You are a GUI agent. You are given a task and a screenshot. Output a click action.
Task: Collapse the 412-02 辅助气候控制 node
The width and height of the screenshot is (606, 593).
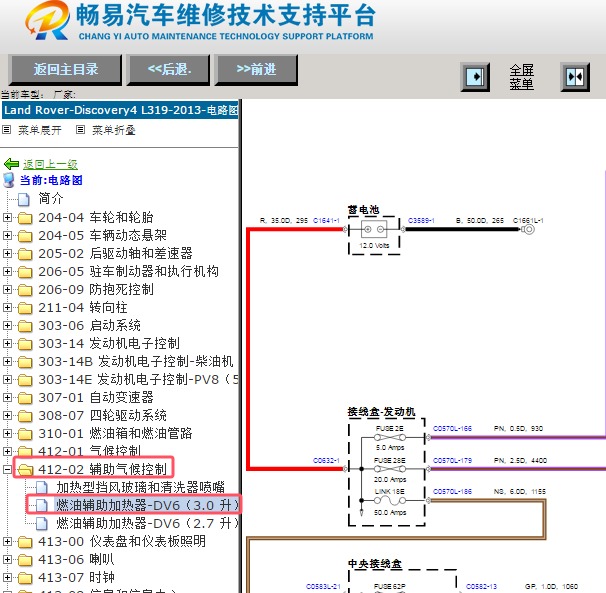7,469
